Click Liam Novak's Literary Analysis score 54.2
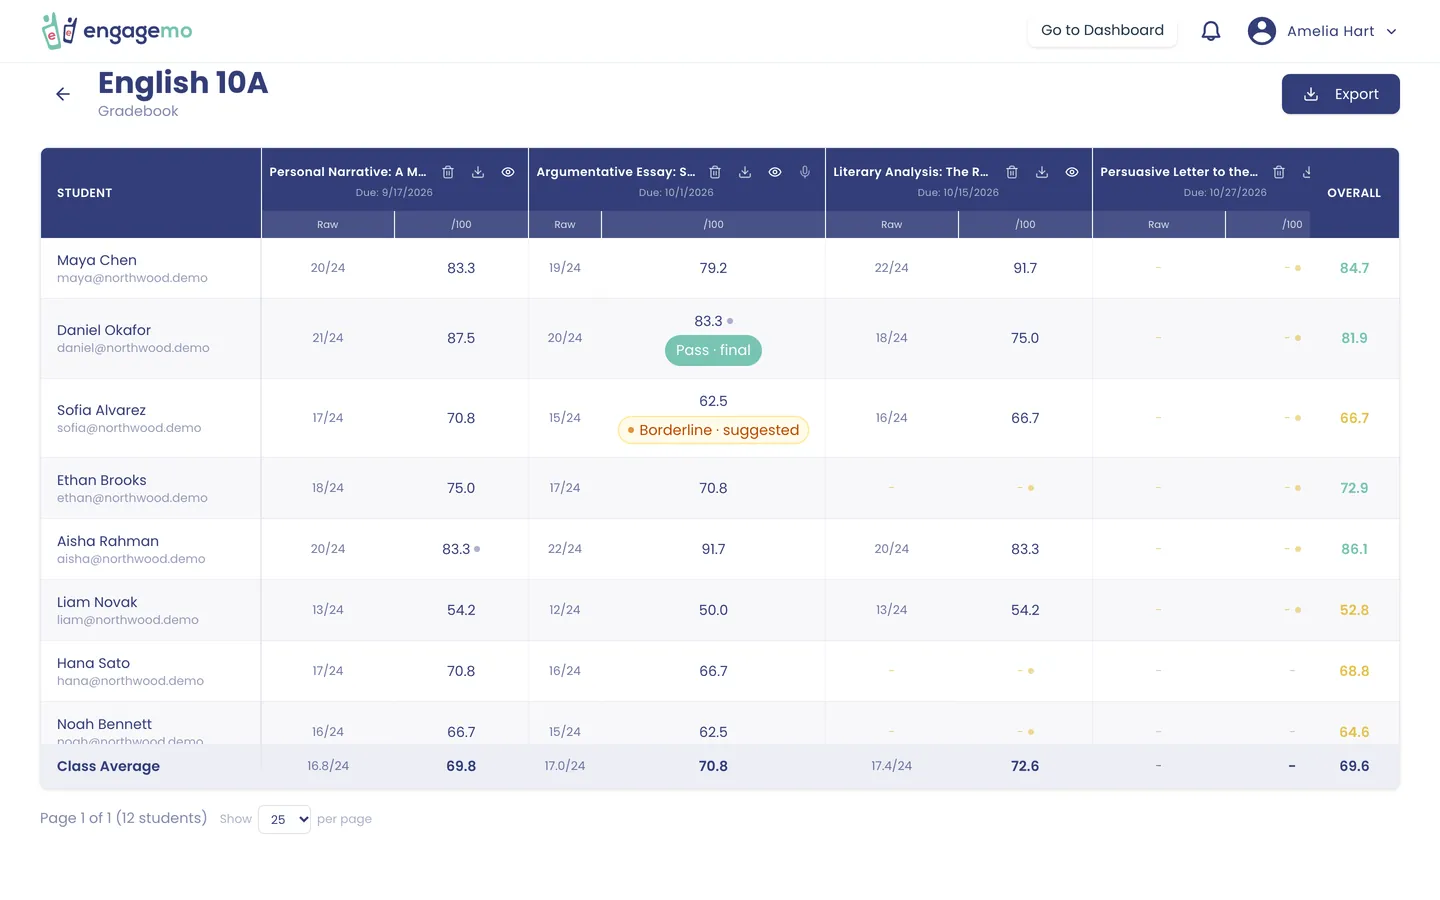 click(1025, 610)
